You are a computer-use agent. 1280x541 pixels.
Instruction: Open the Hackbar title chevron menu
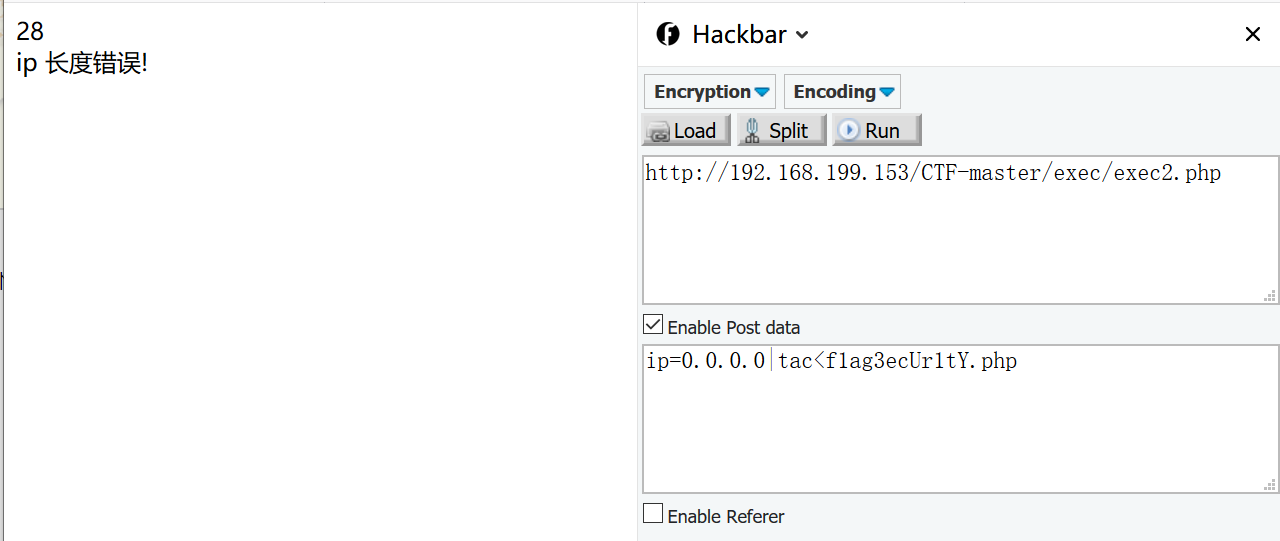coord(802,35)
